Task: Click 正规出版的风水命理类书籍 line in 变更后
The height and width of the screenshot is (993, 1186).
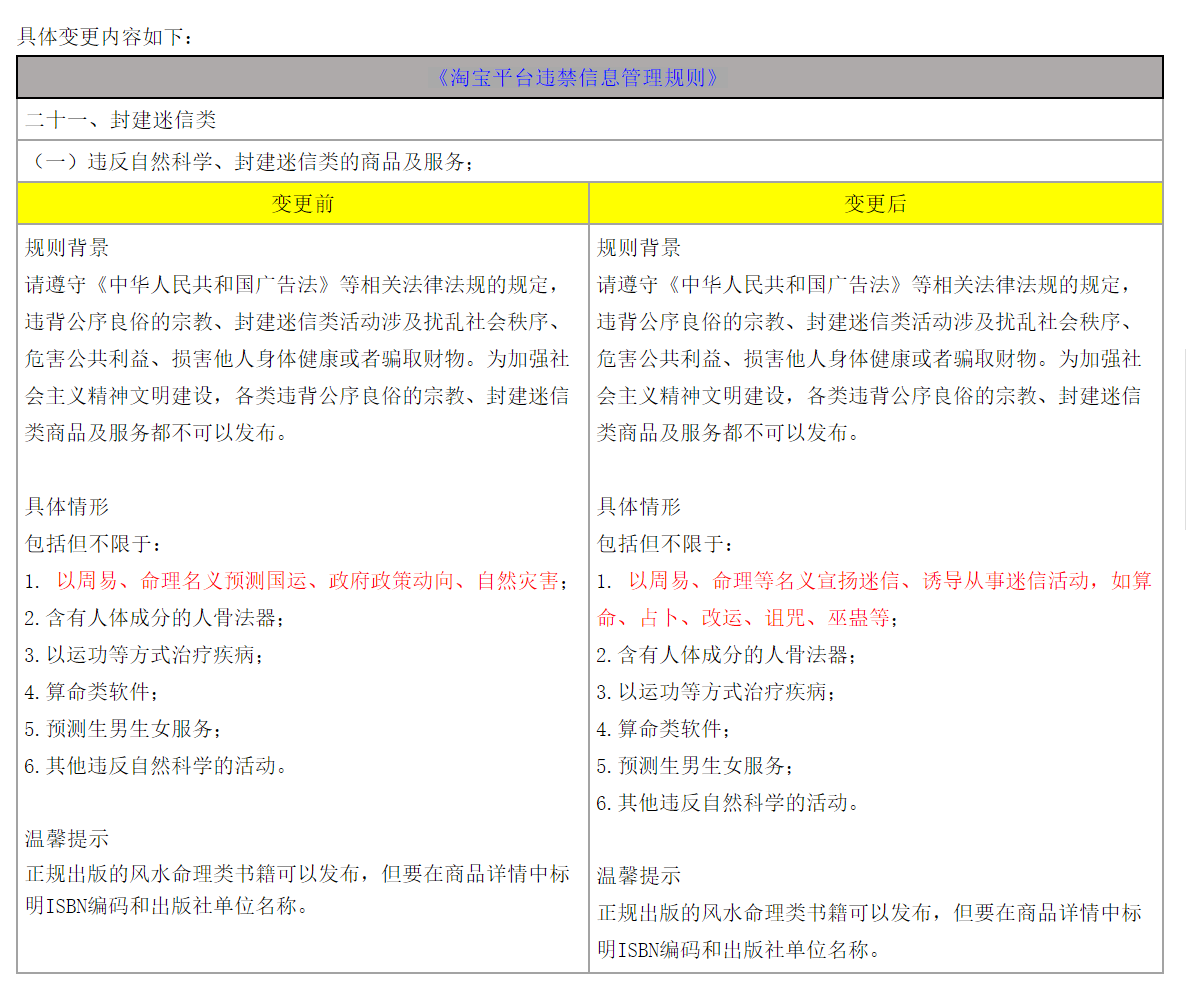Action: [x=869, y=912]
